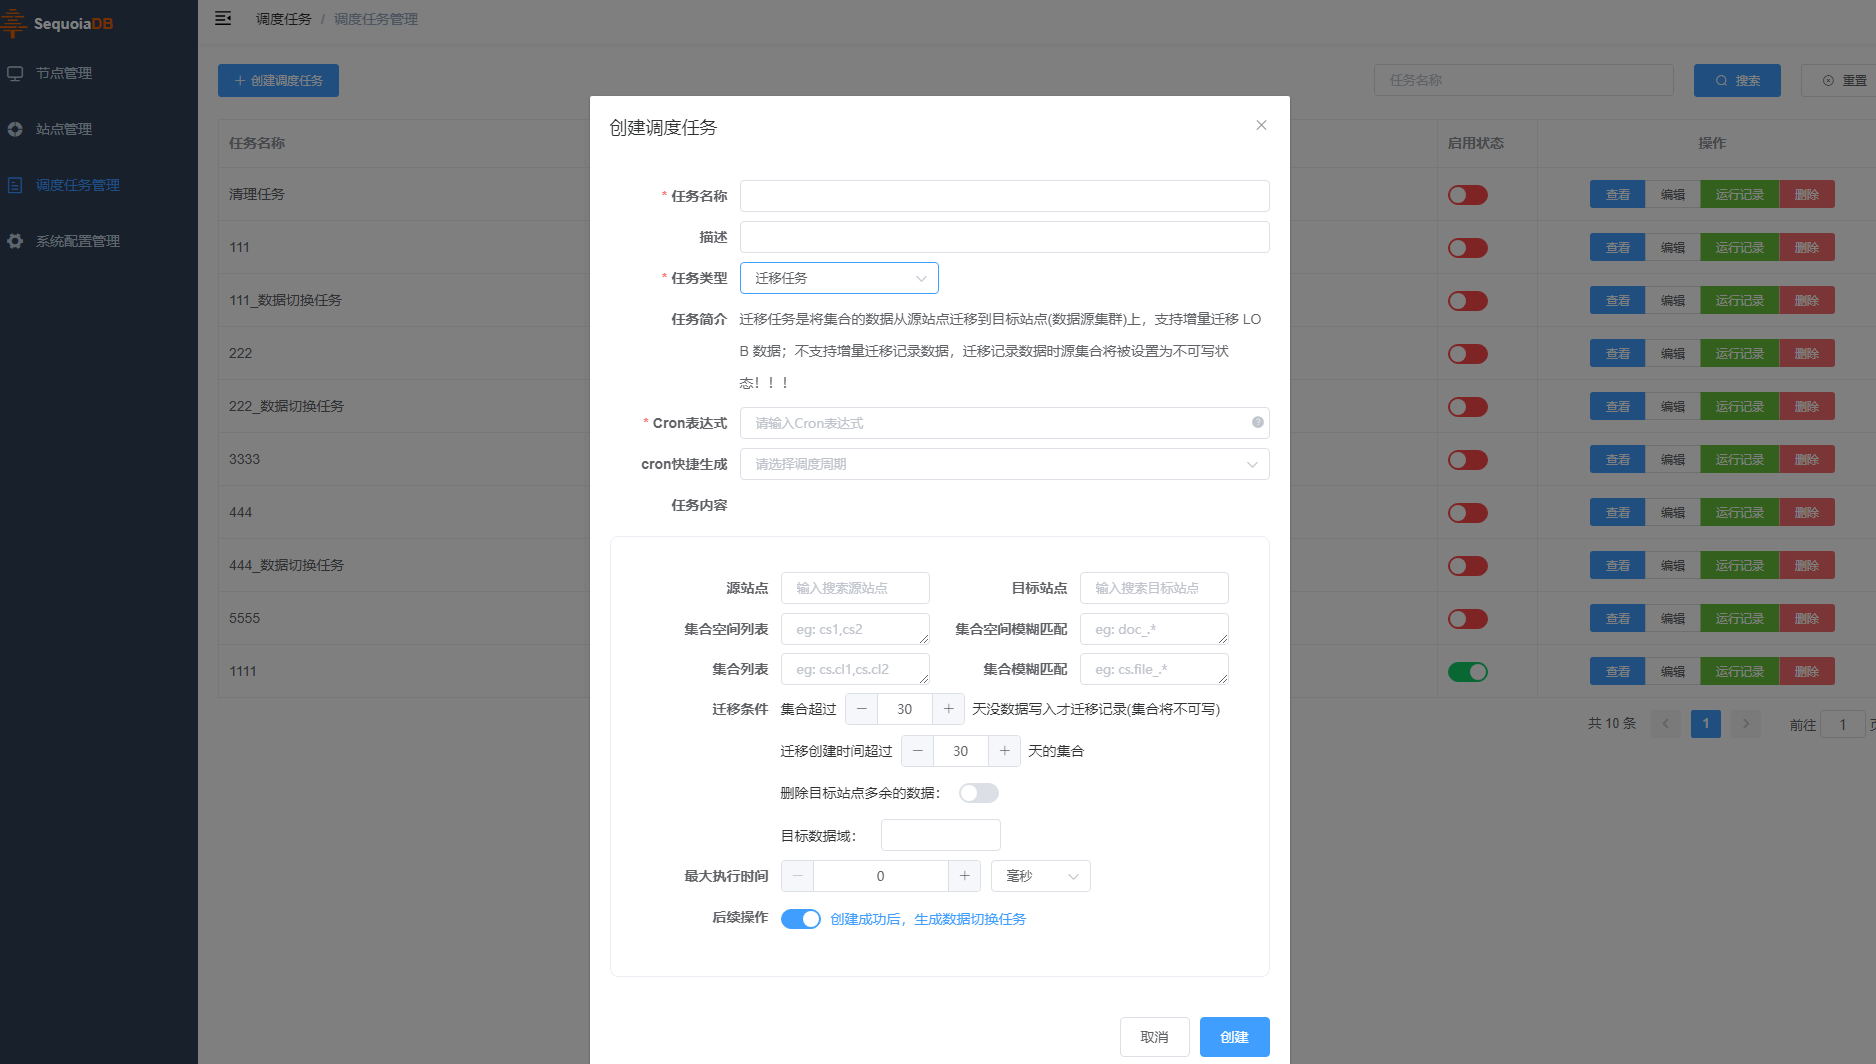The width and height of the screenshot is (1876, 1064).
Task: Toggle follow-up action generate switch task
Action: click(x=801, y=919)
